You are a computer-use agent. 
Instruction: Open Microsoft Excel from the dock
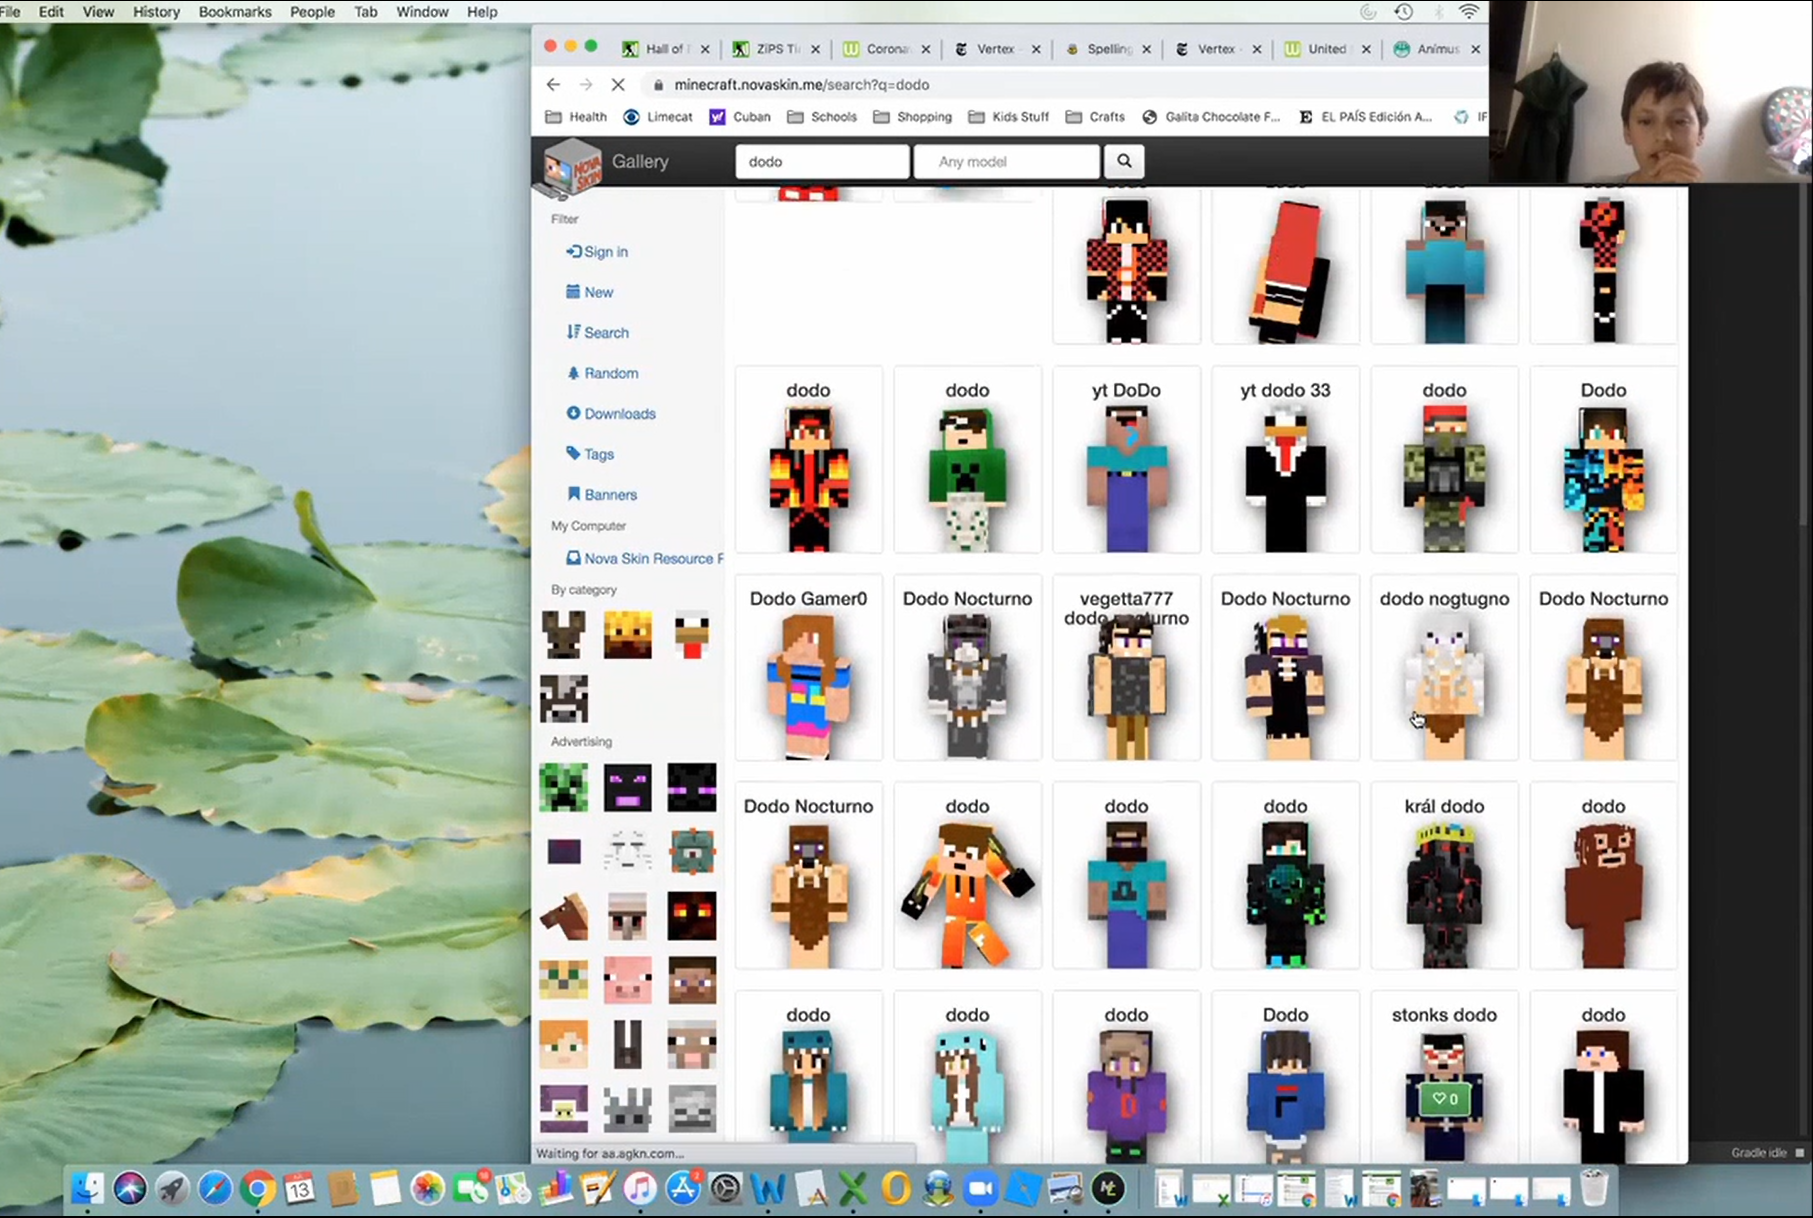(853, 1188)
